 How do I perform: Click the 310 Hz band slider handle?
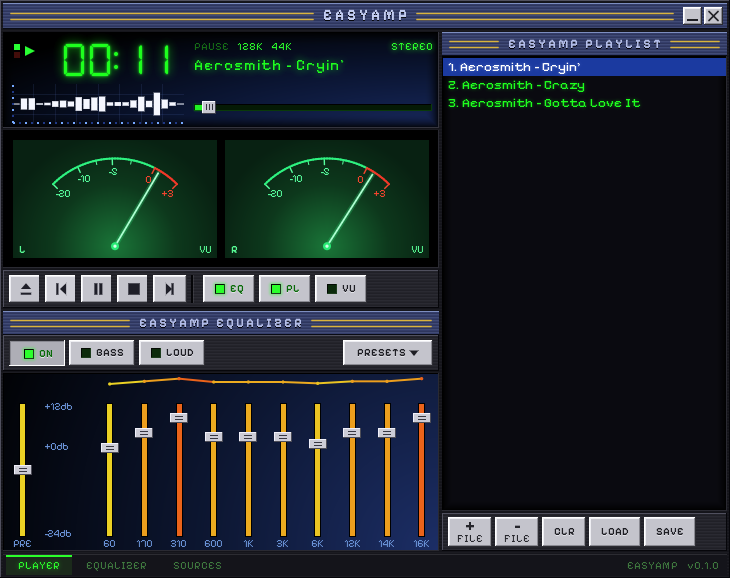[179, 417]
